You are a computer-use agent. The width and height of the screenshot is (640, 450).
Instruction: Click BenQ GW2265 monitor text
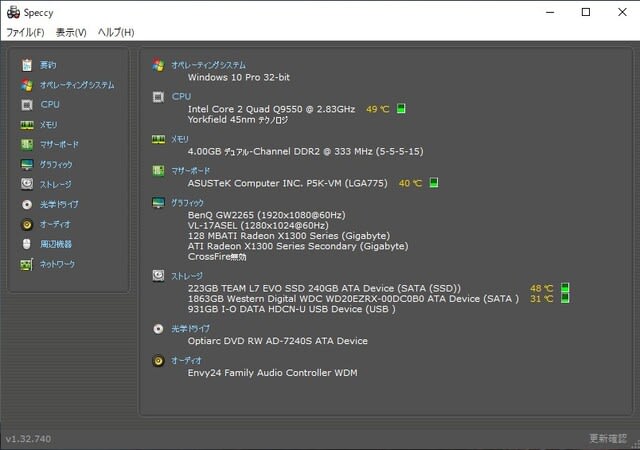pyautogui.click(x=267, y=215)
